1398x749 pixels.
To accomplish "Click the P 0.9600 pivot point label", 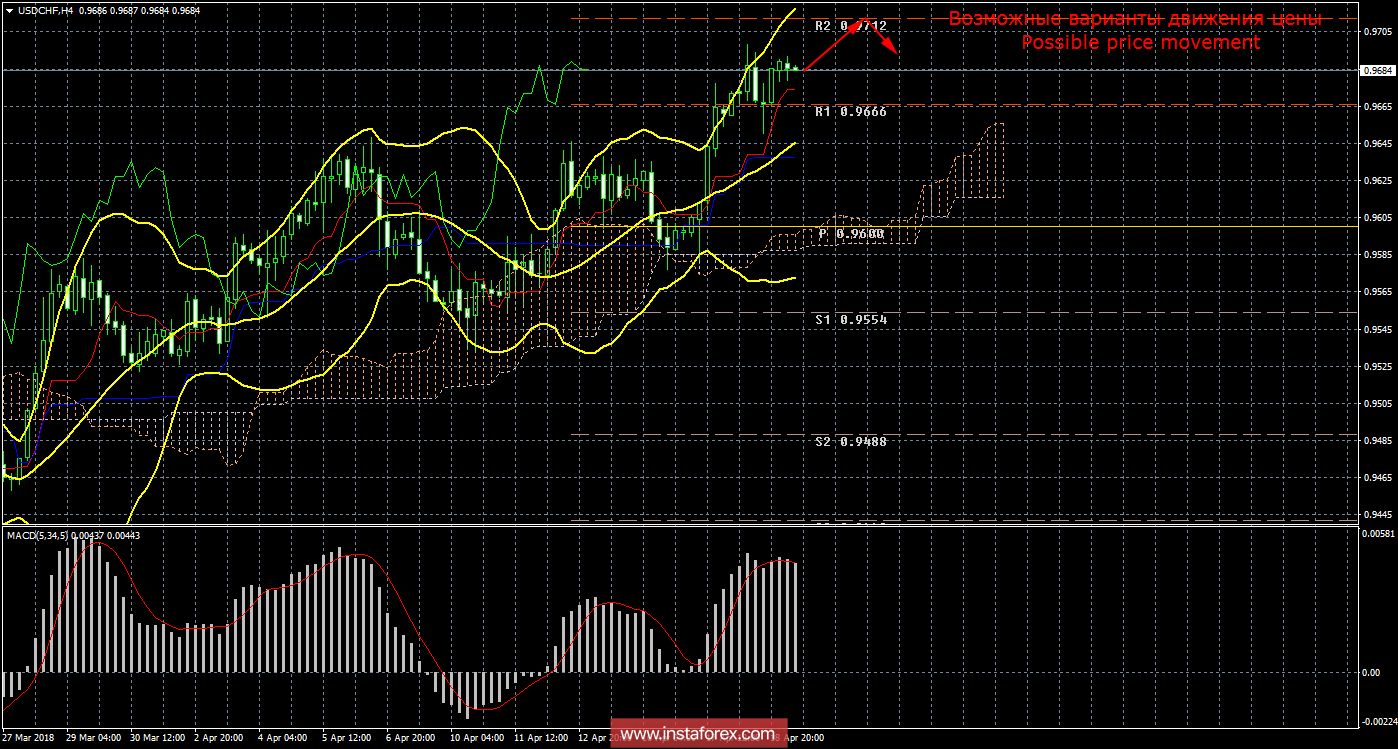I will point(852,234).
